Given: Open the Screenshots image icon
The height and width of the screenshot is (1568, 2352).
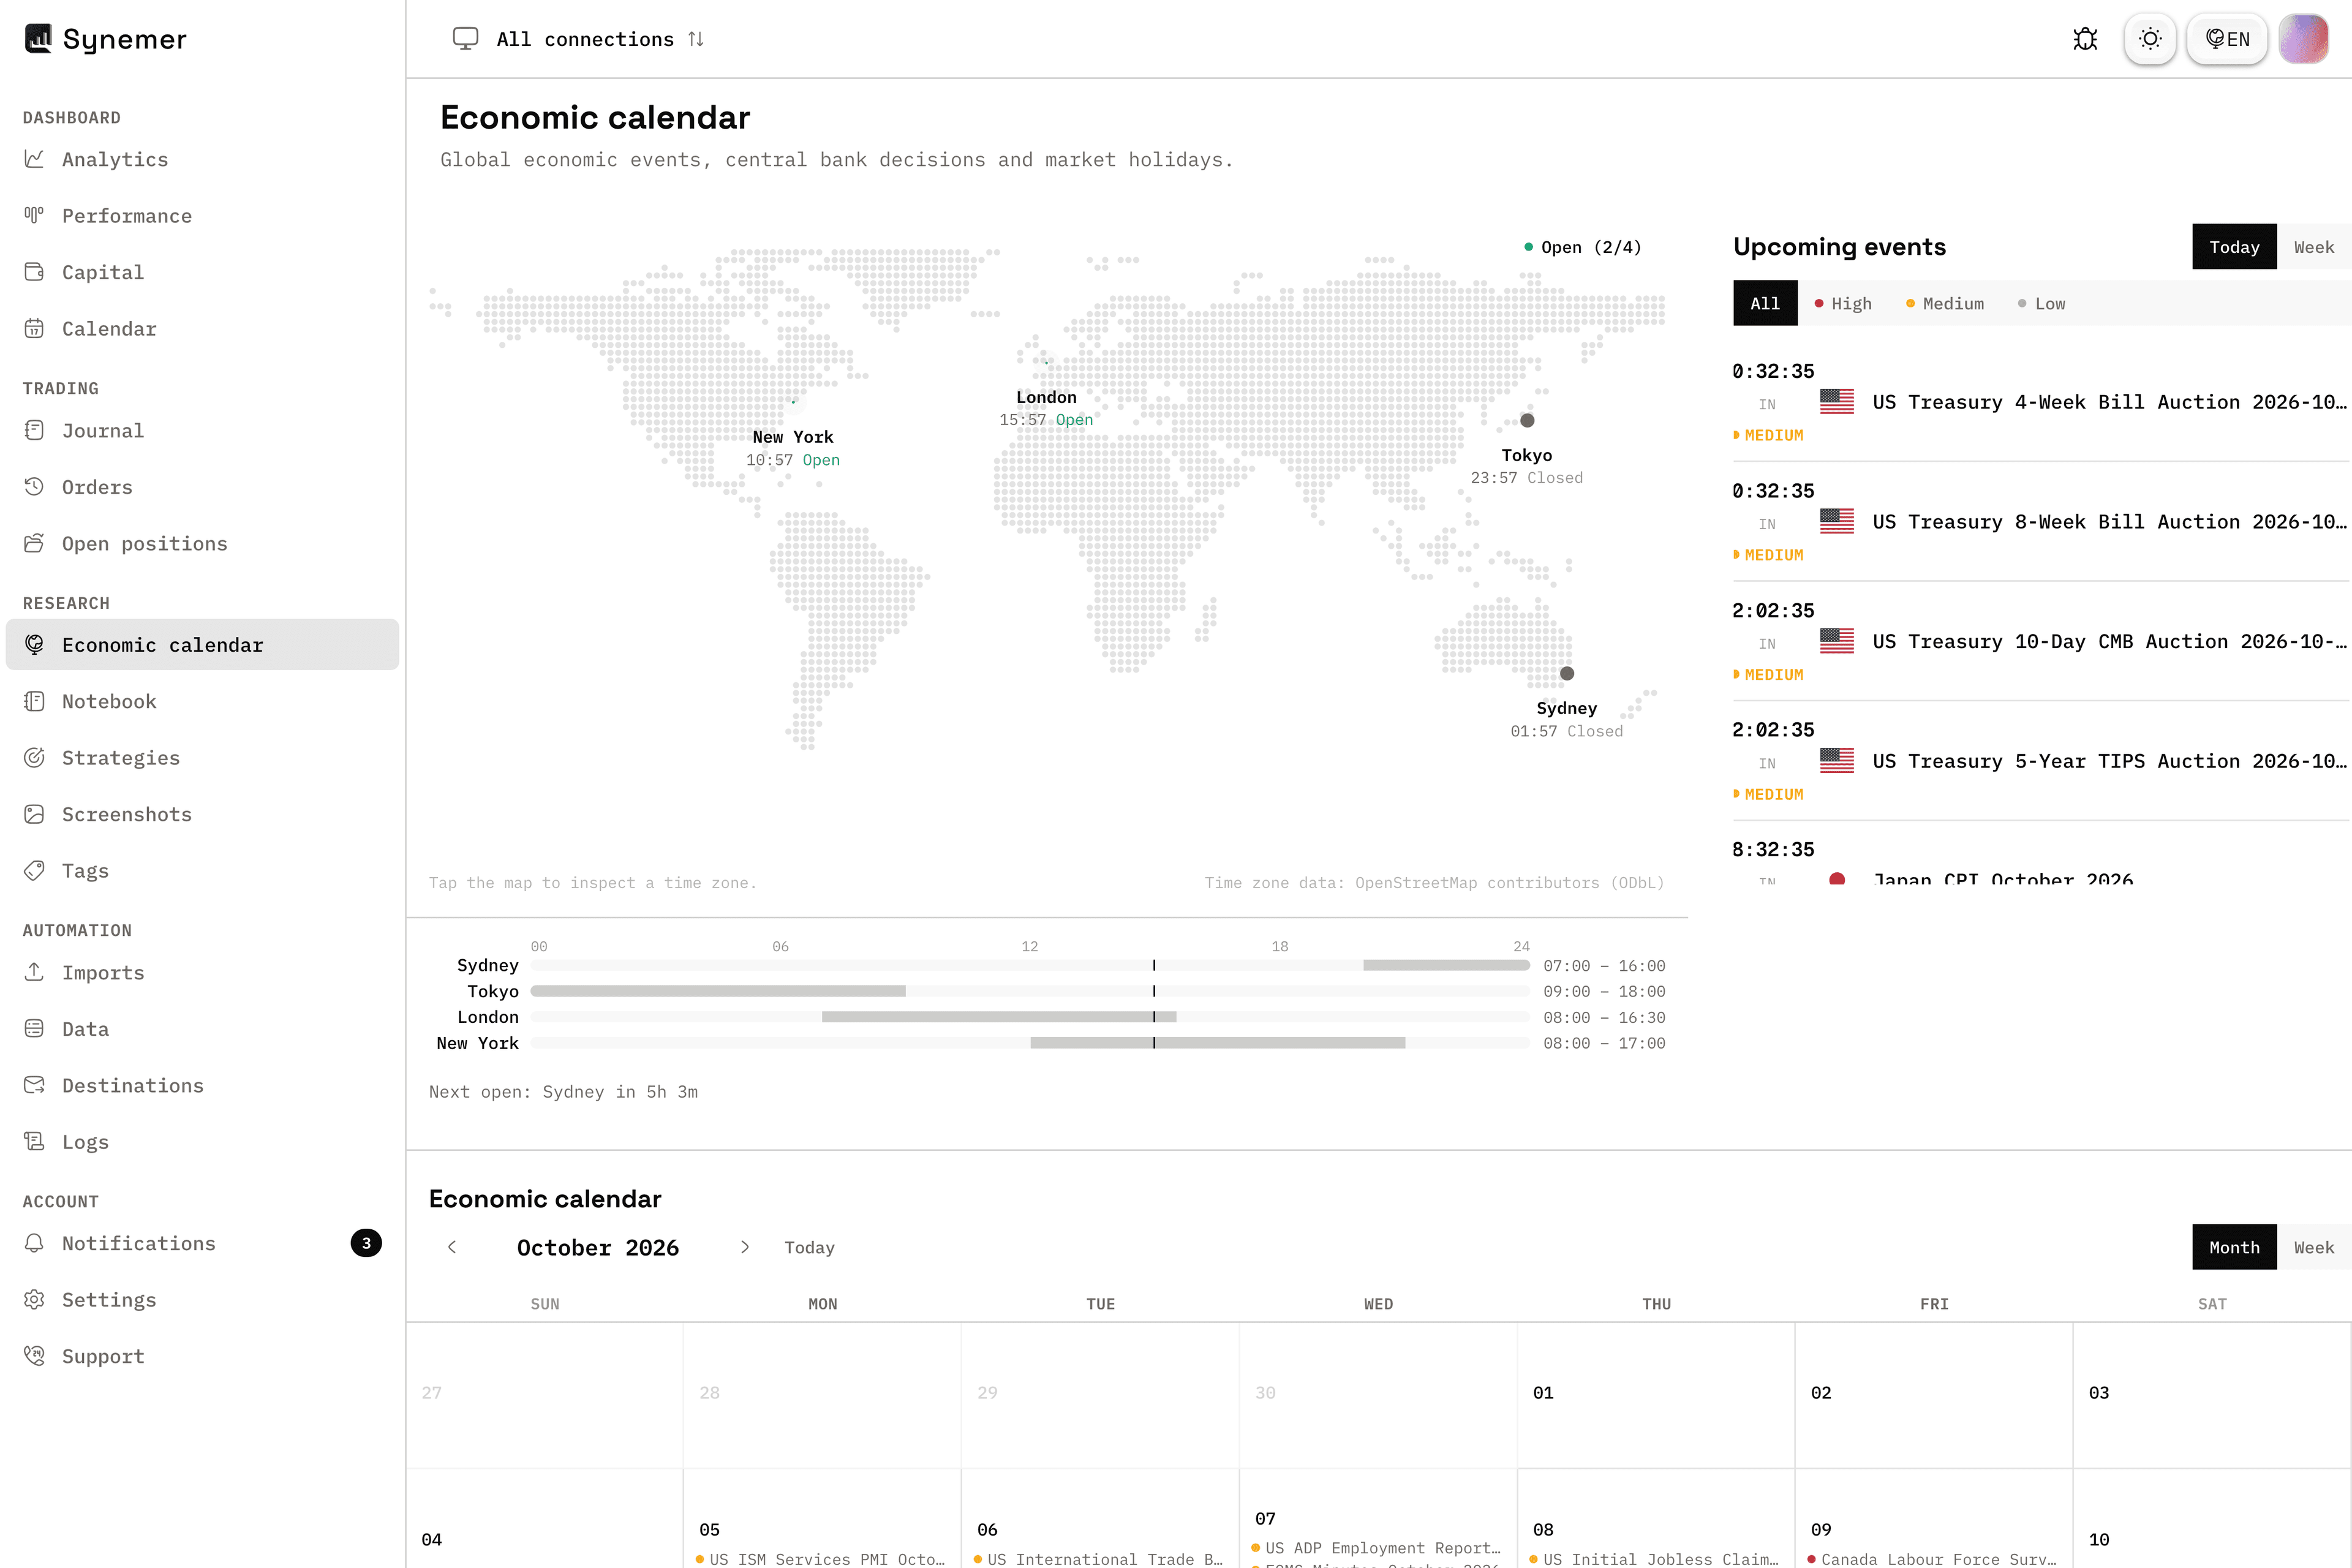Looking at the screenshot, I should (x=34, y=814).
